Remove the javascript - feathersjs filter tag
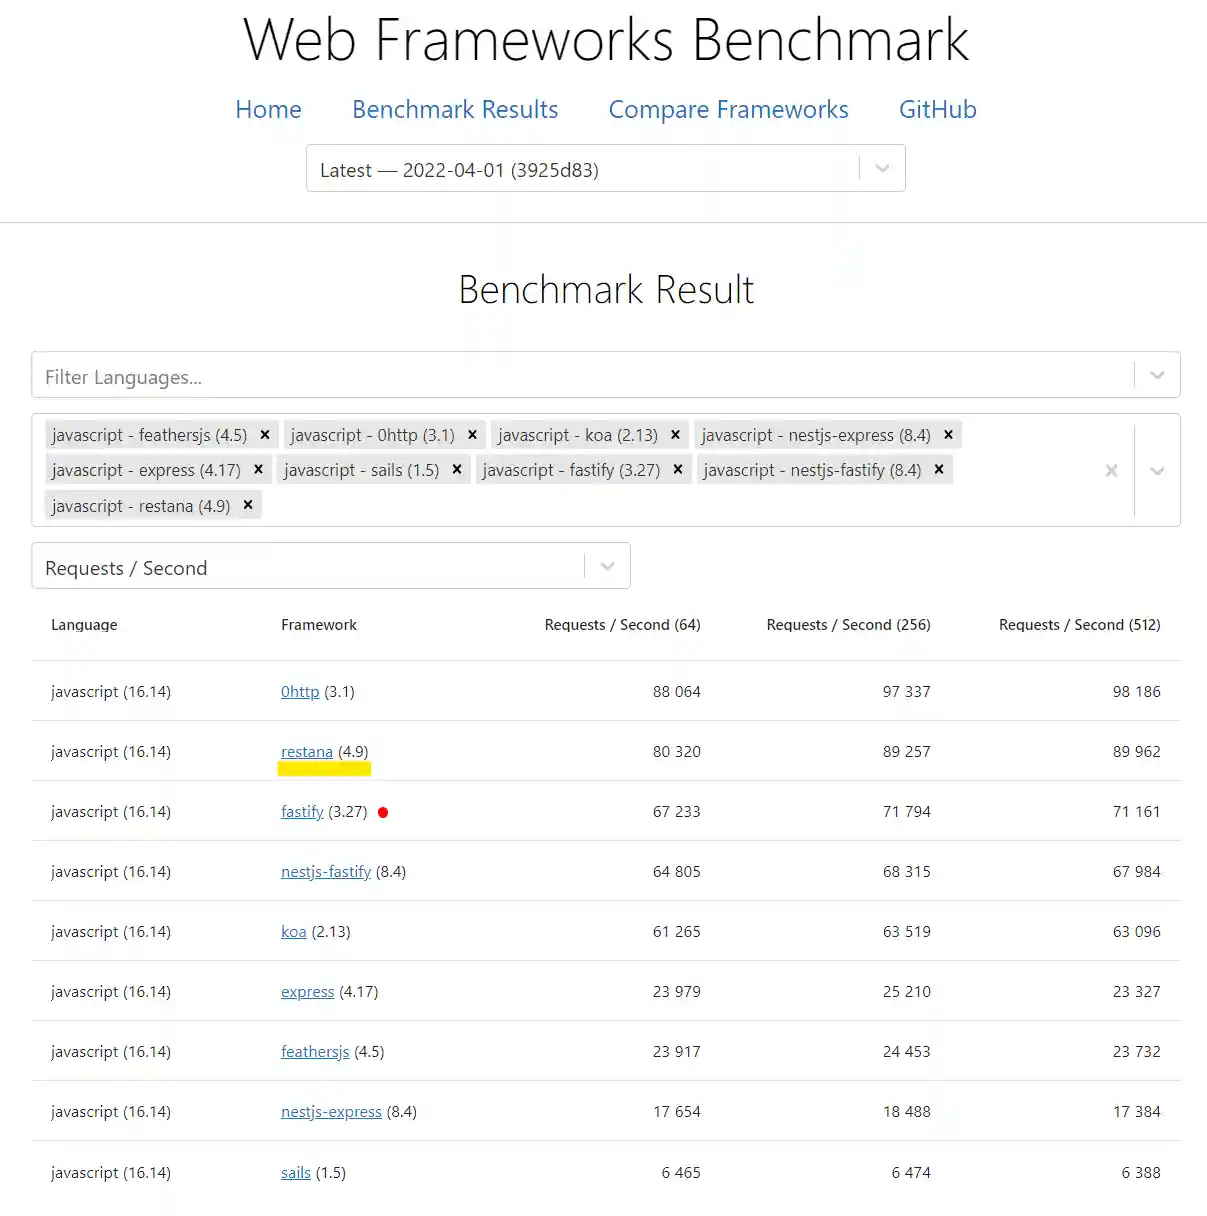This screenshot has height=1216, width=1207. pyautogui.click(x=264, y=434)
